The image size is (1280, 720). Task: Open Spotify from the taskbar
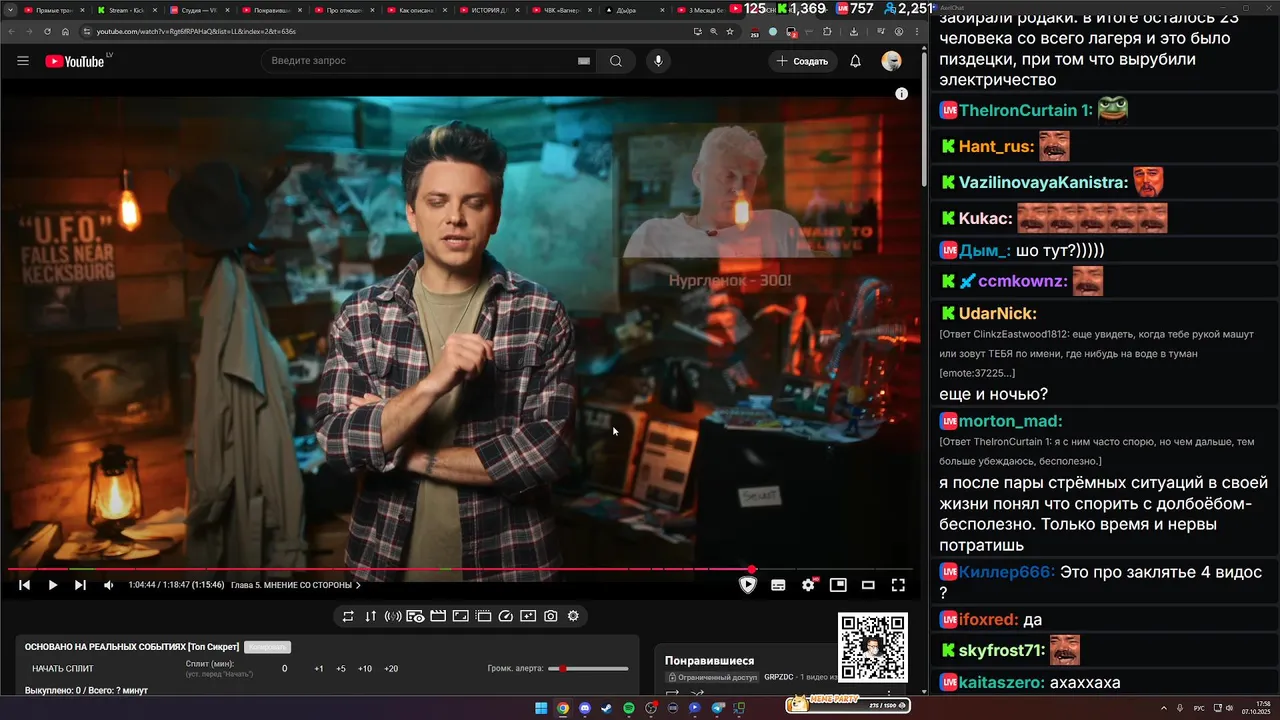click(x=629, y=708)
